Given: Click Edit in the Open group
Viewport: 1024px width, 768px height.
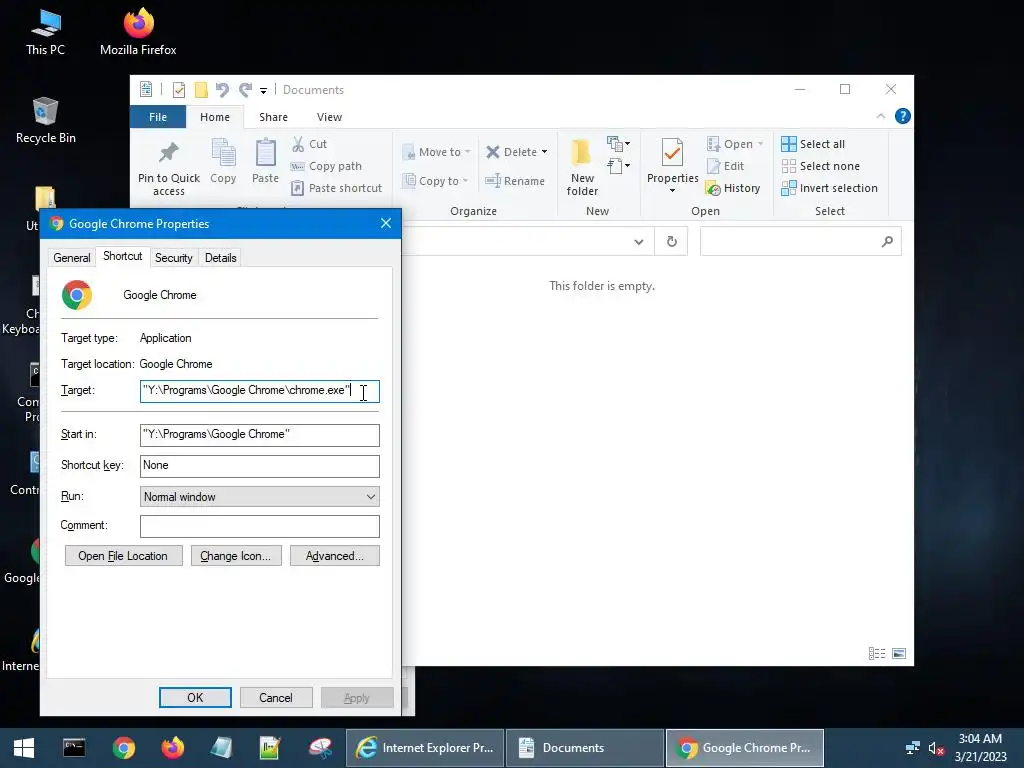Looking at the screenshot, I should pyautogui.click(x=726, y=166).
